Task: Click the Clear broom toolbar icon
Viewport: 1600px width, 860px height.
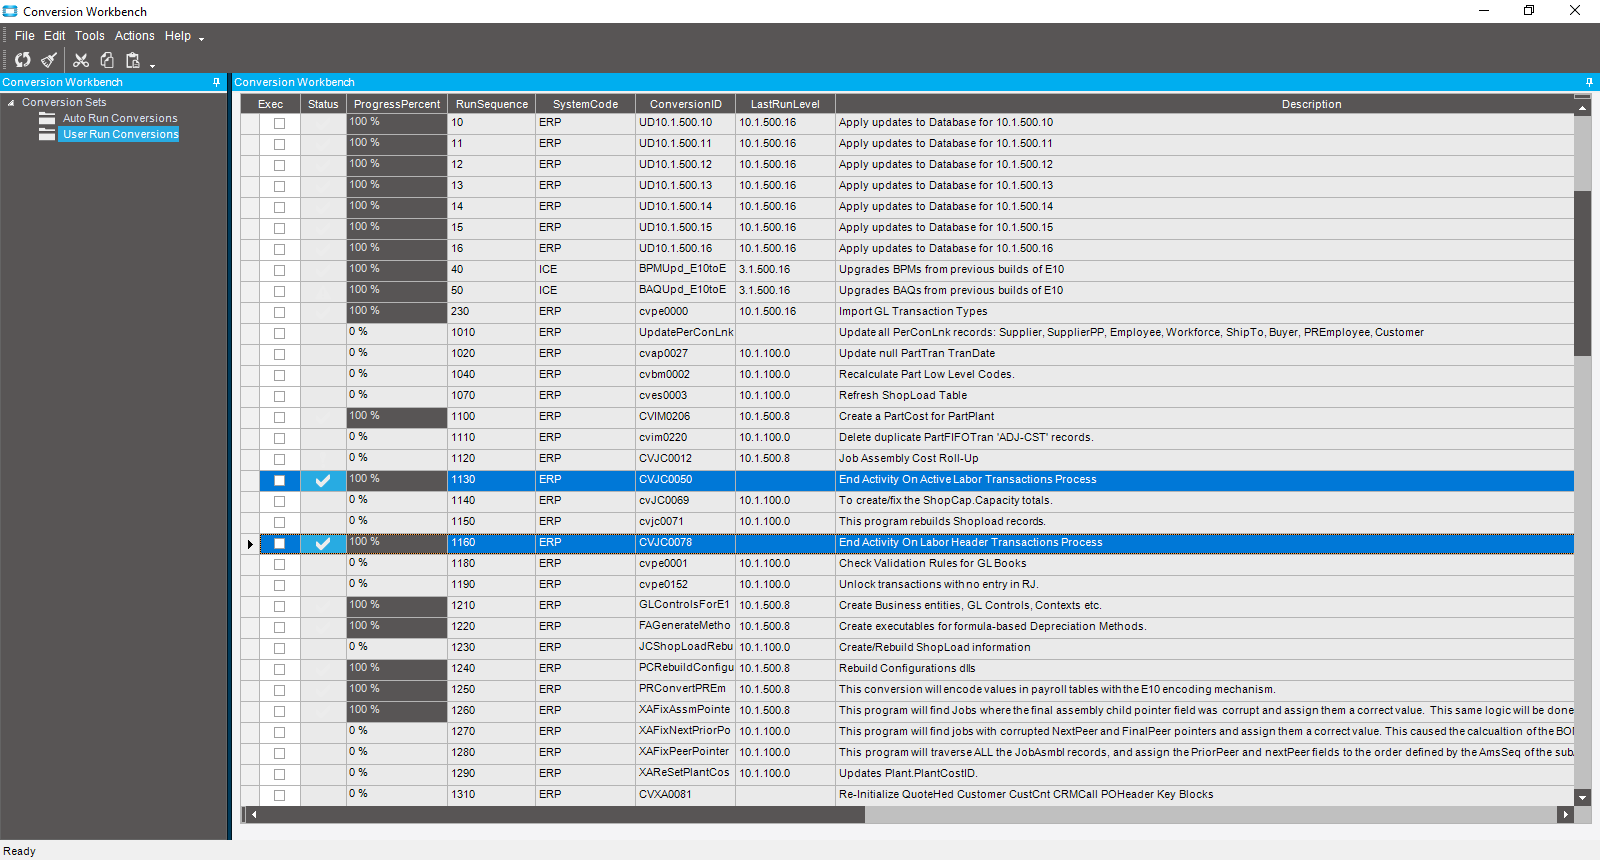Action: pyautogui.click(x=48, y=60)
